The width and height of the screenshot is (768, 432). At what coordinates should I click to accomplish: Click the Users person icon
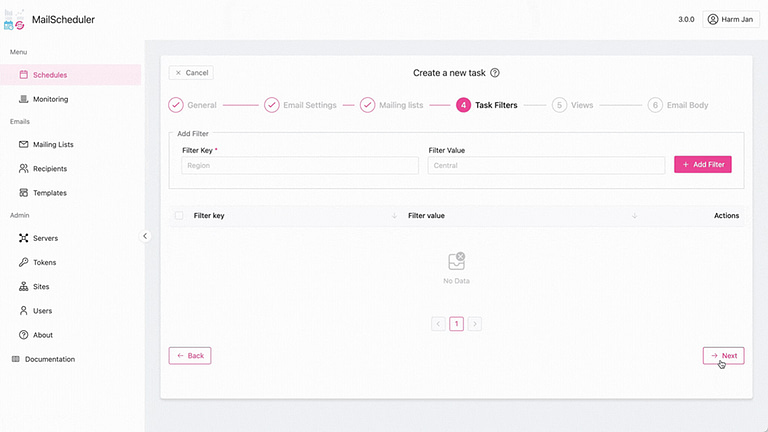point(24,311)
